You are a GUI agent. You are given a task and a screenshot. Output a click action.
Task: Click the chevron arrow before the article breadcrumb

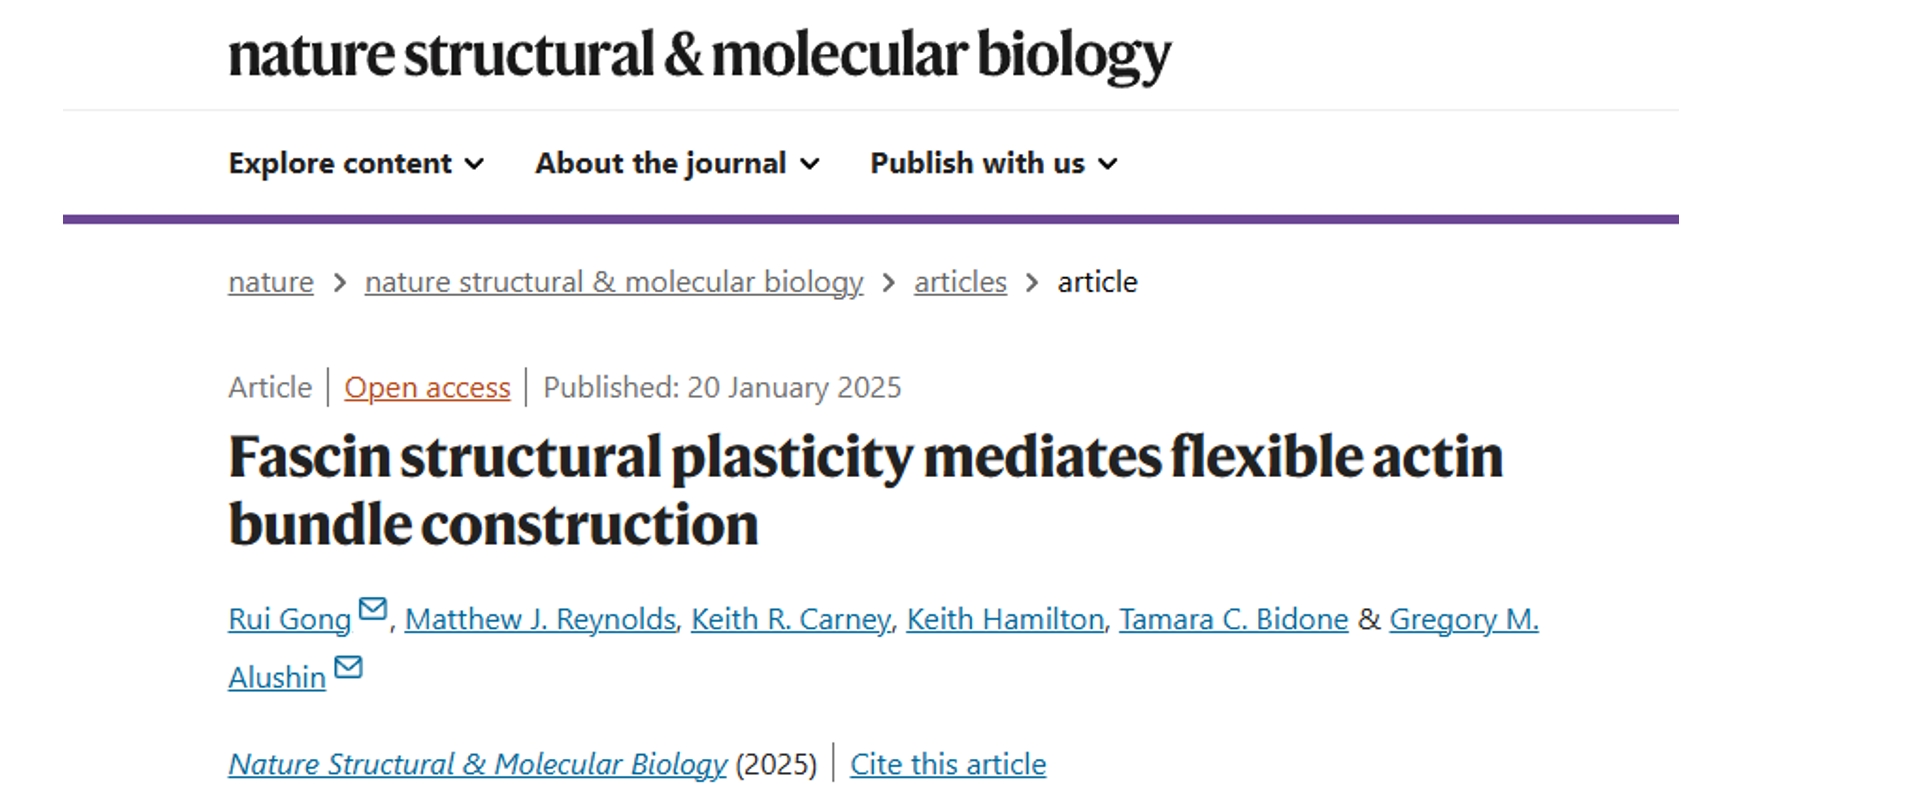(1032, 283)
